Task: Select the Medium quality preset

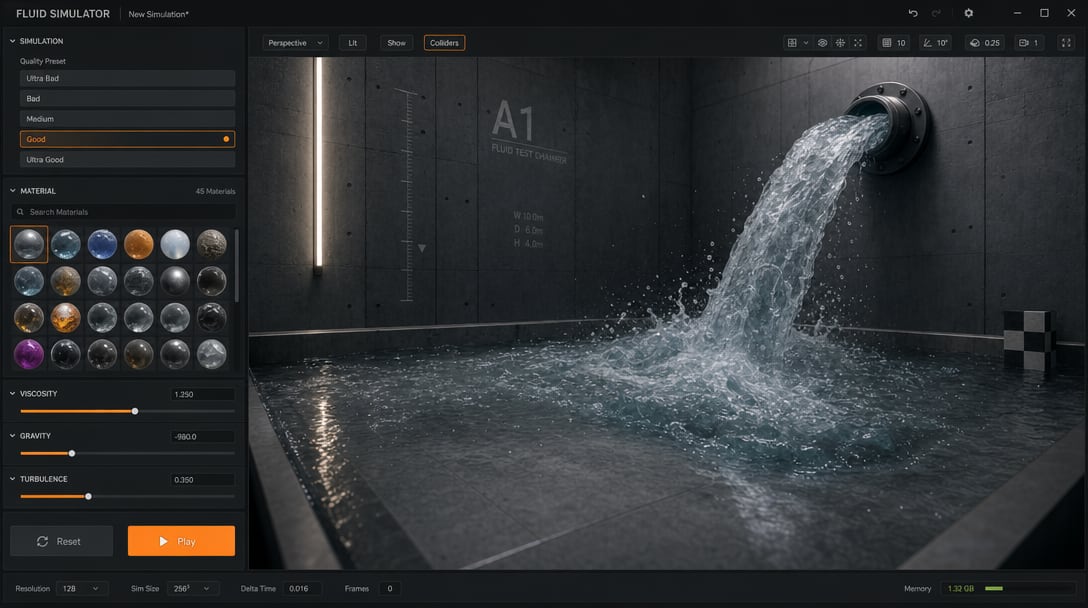Action: pyautogui.click(x=127, y=119)
